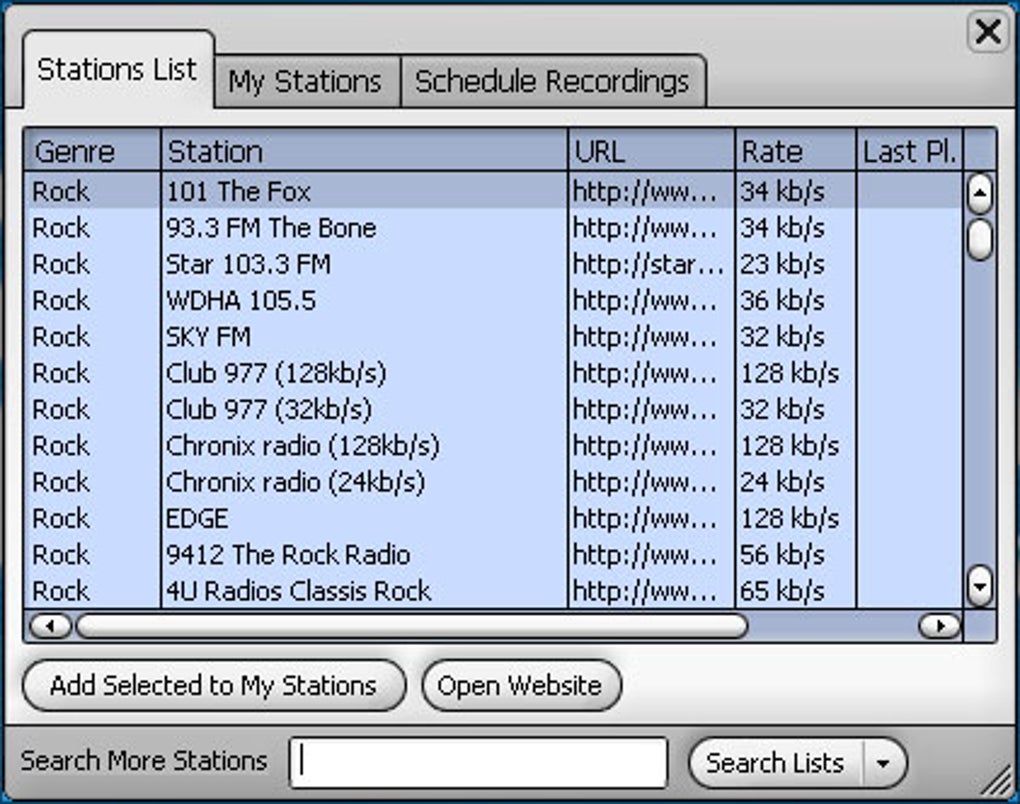
Task: Select the 4U Radios Classis Rock station
Action: click(493, 591)
